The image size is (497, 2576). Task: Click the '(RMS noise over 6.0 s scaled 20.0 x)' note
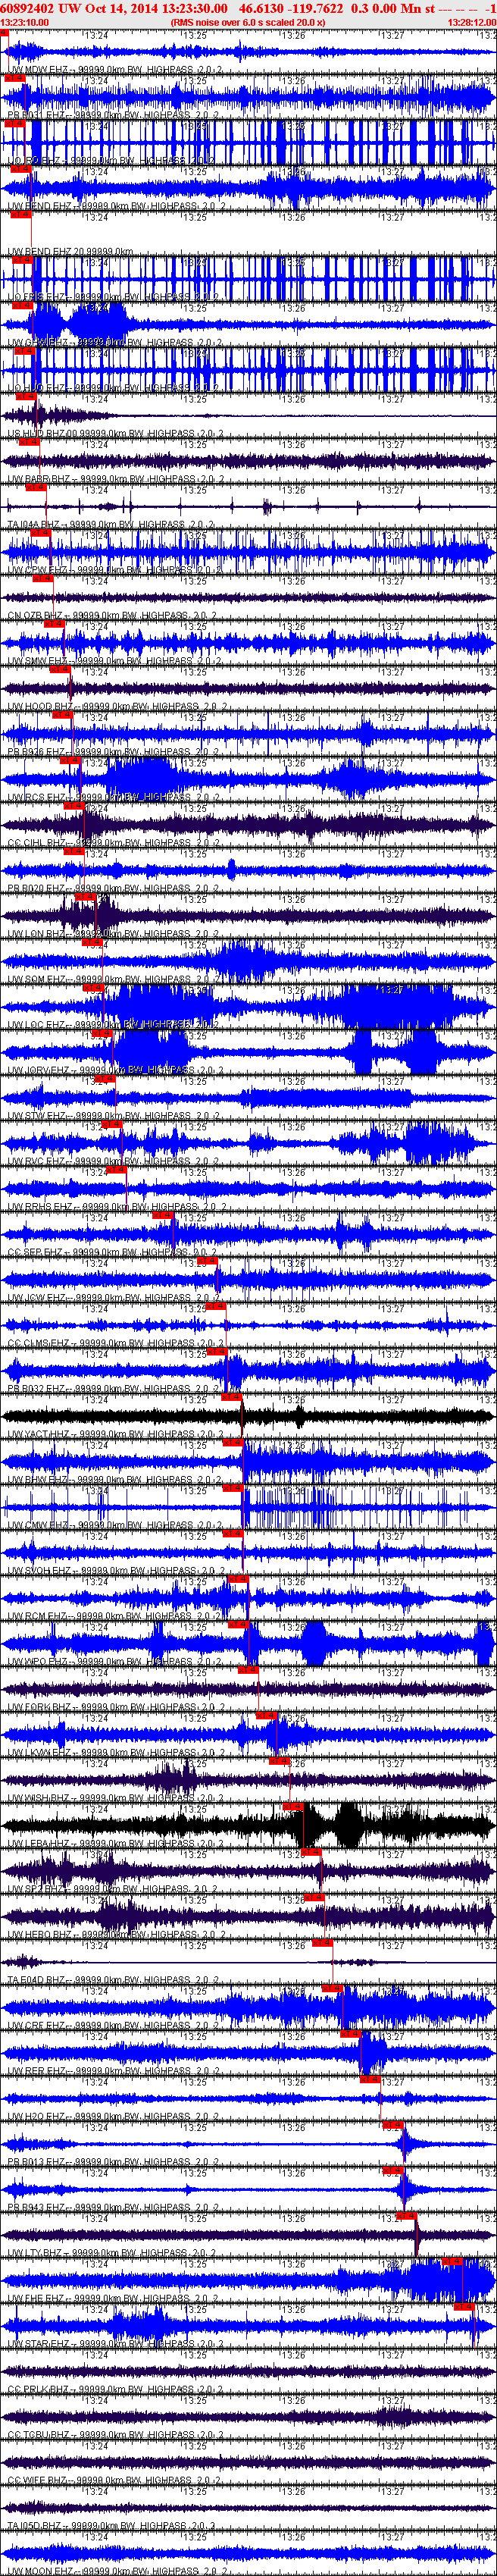click(x=248, y=22)
